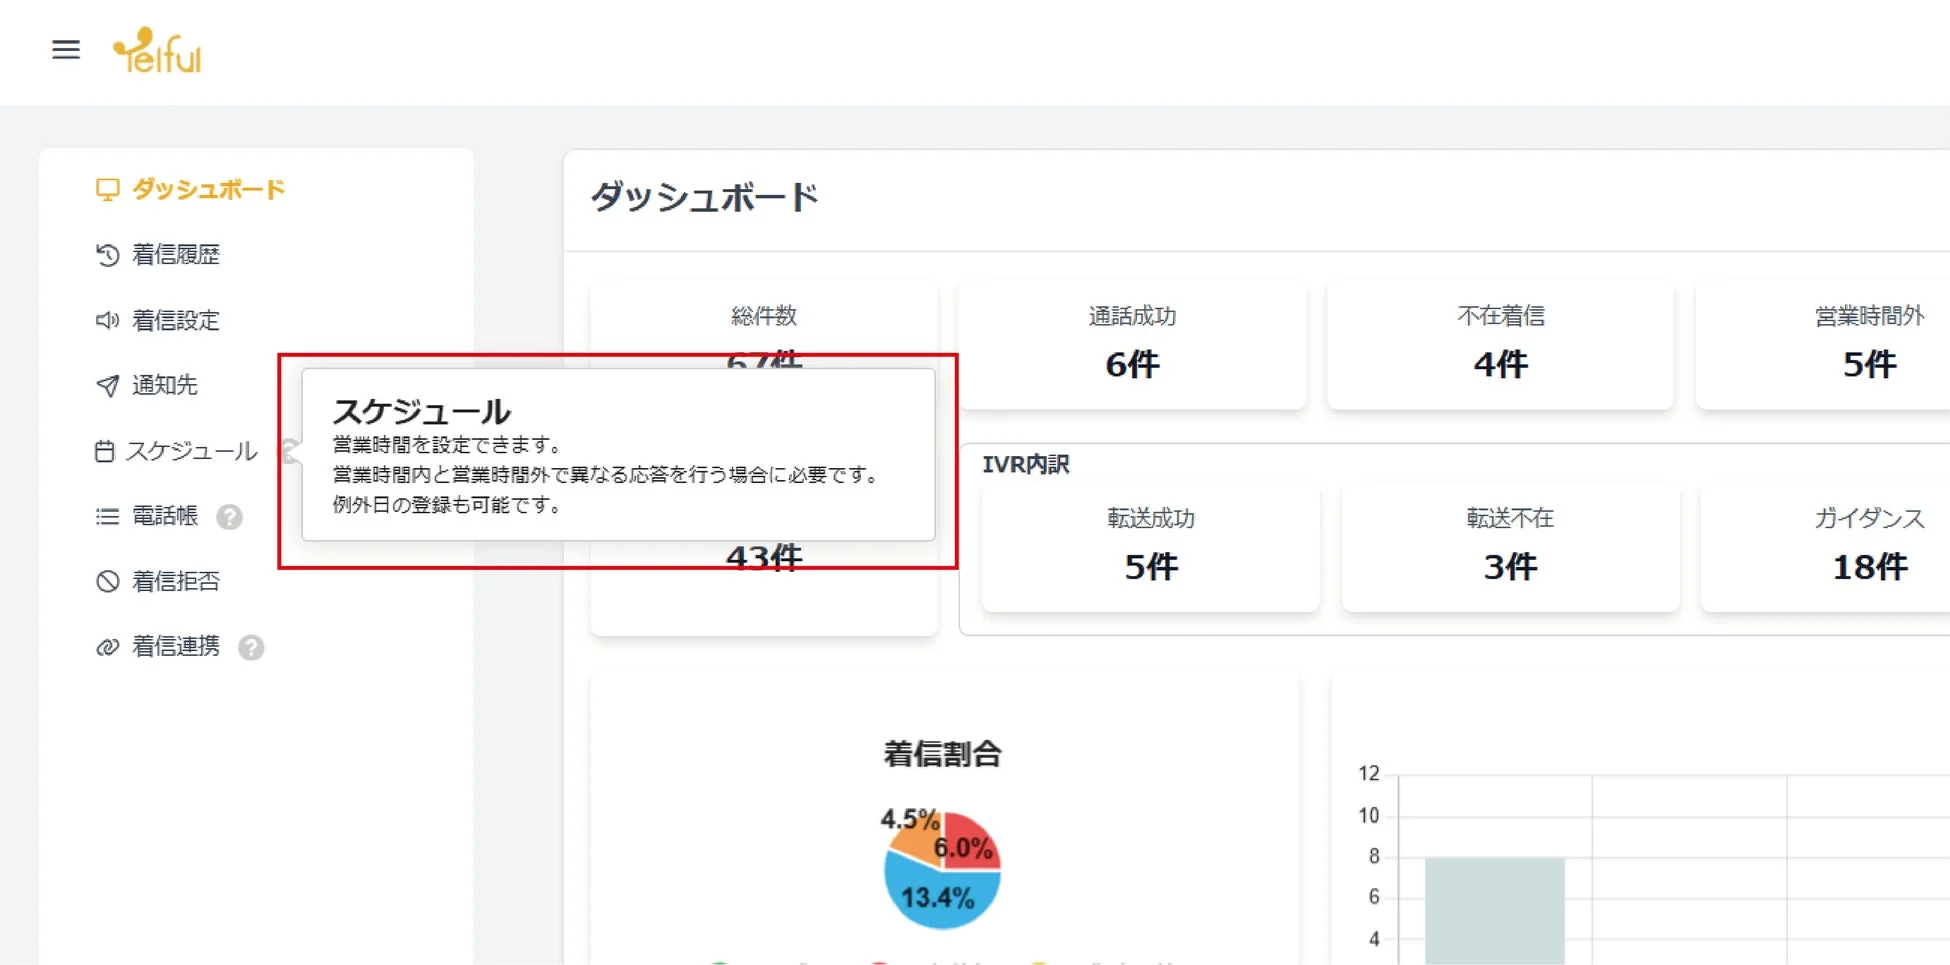This screenshot has height=965, width=1950.
Task: Click the 電話帳 list icon
Action: point(107,516)
